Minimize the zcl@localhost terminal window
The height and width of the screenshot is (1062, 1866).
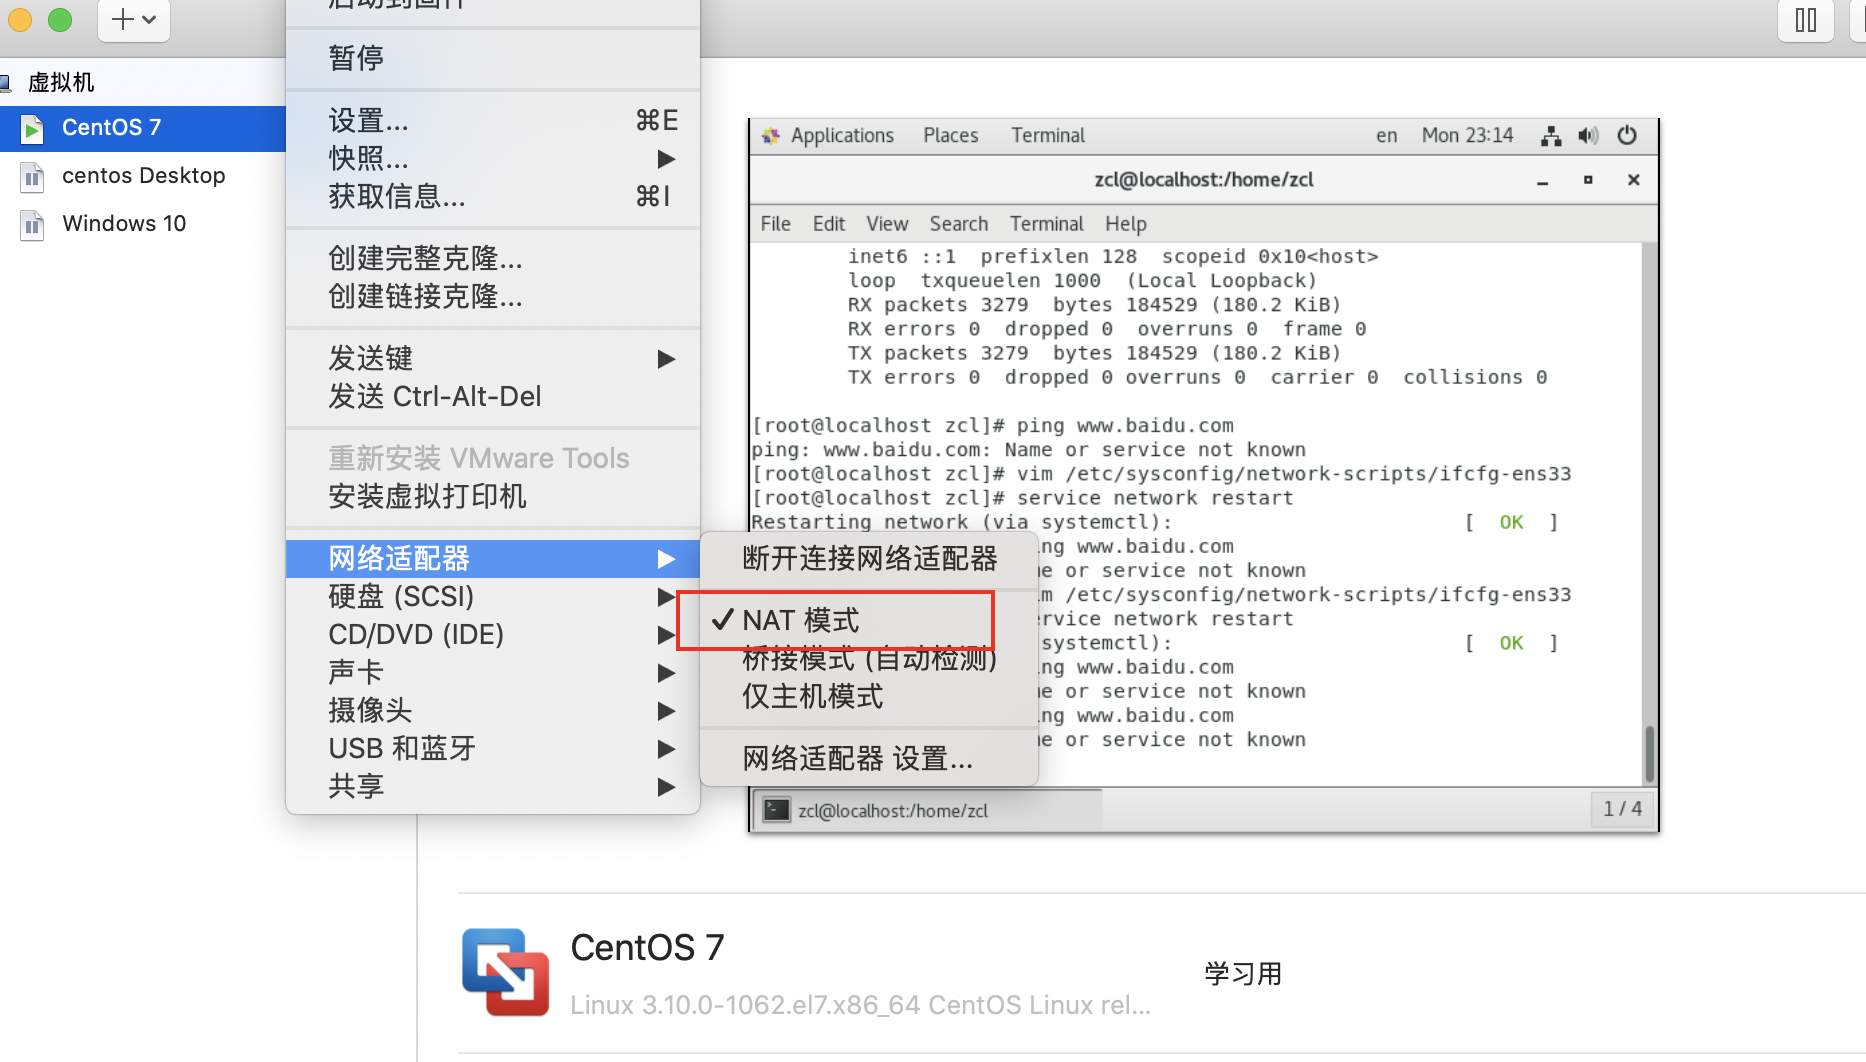[x=1543, y=180]
